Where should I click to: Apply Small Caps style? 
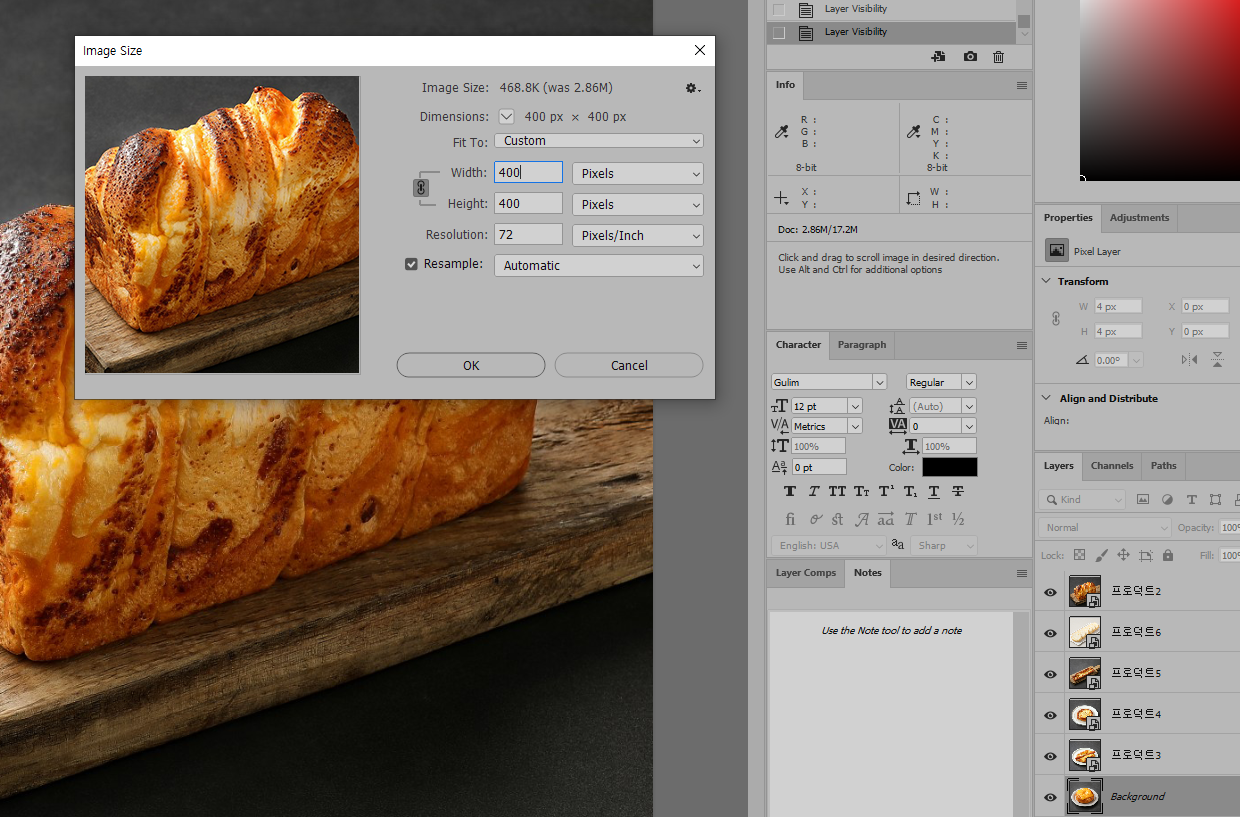pyautogui.click(x=862, y=491)
